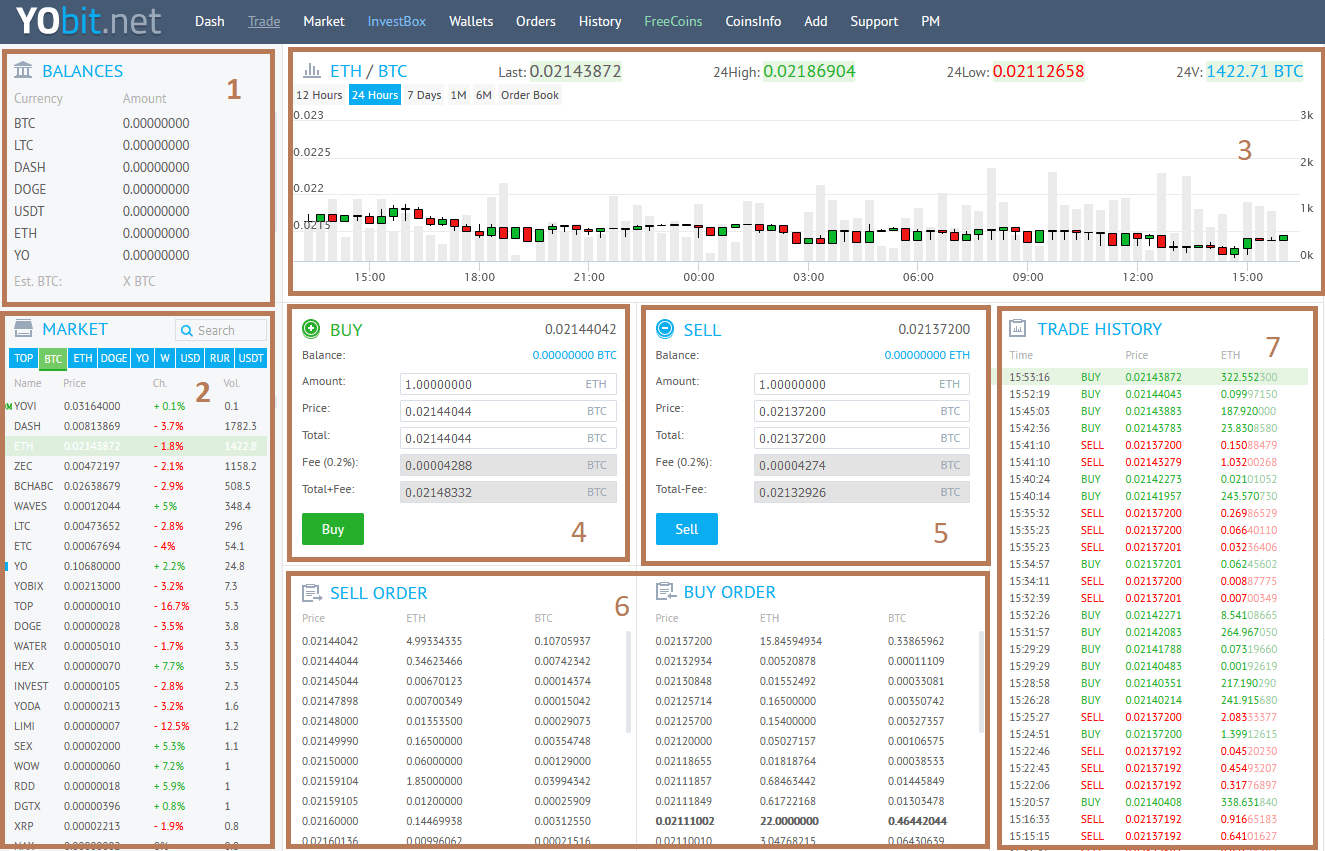Open the Wallets page
Image resolution: width=1325 pixels, height=851 pixels.
471,21
